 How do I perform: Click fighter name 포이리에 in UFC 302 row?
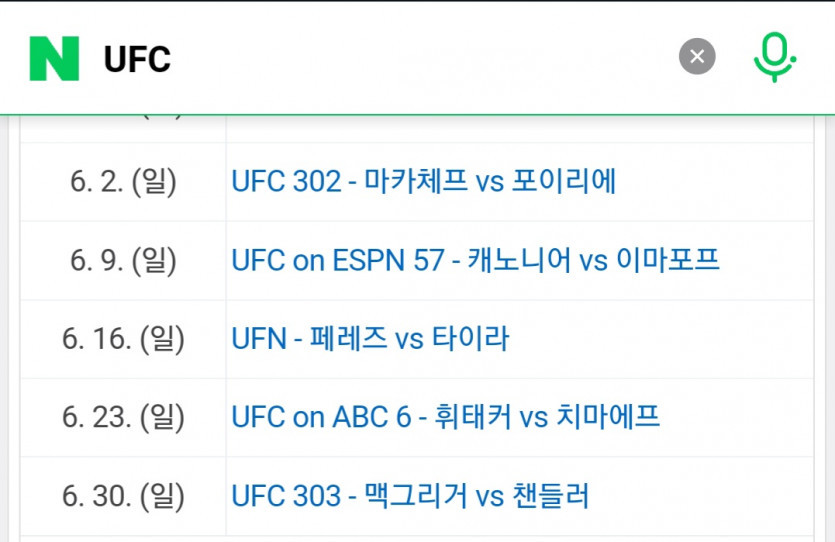pyautogui.click(x=563, y=181)
